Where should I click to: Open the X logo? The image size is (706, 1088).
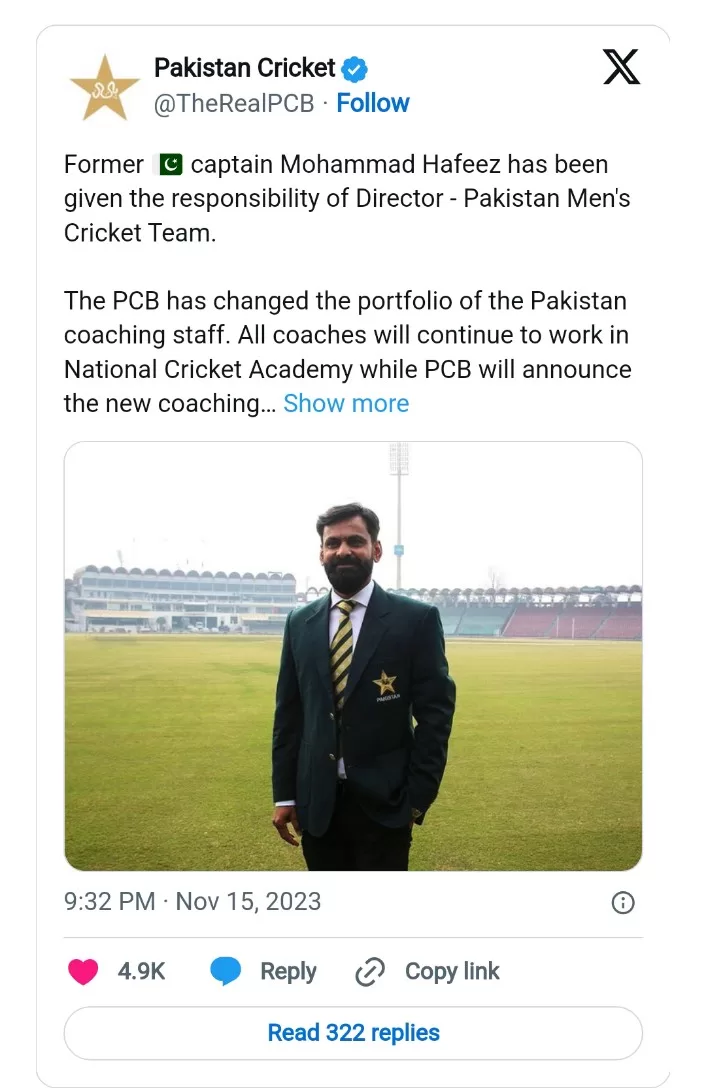pyautogui.click(x=621, y=68)
